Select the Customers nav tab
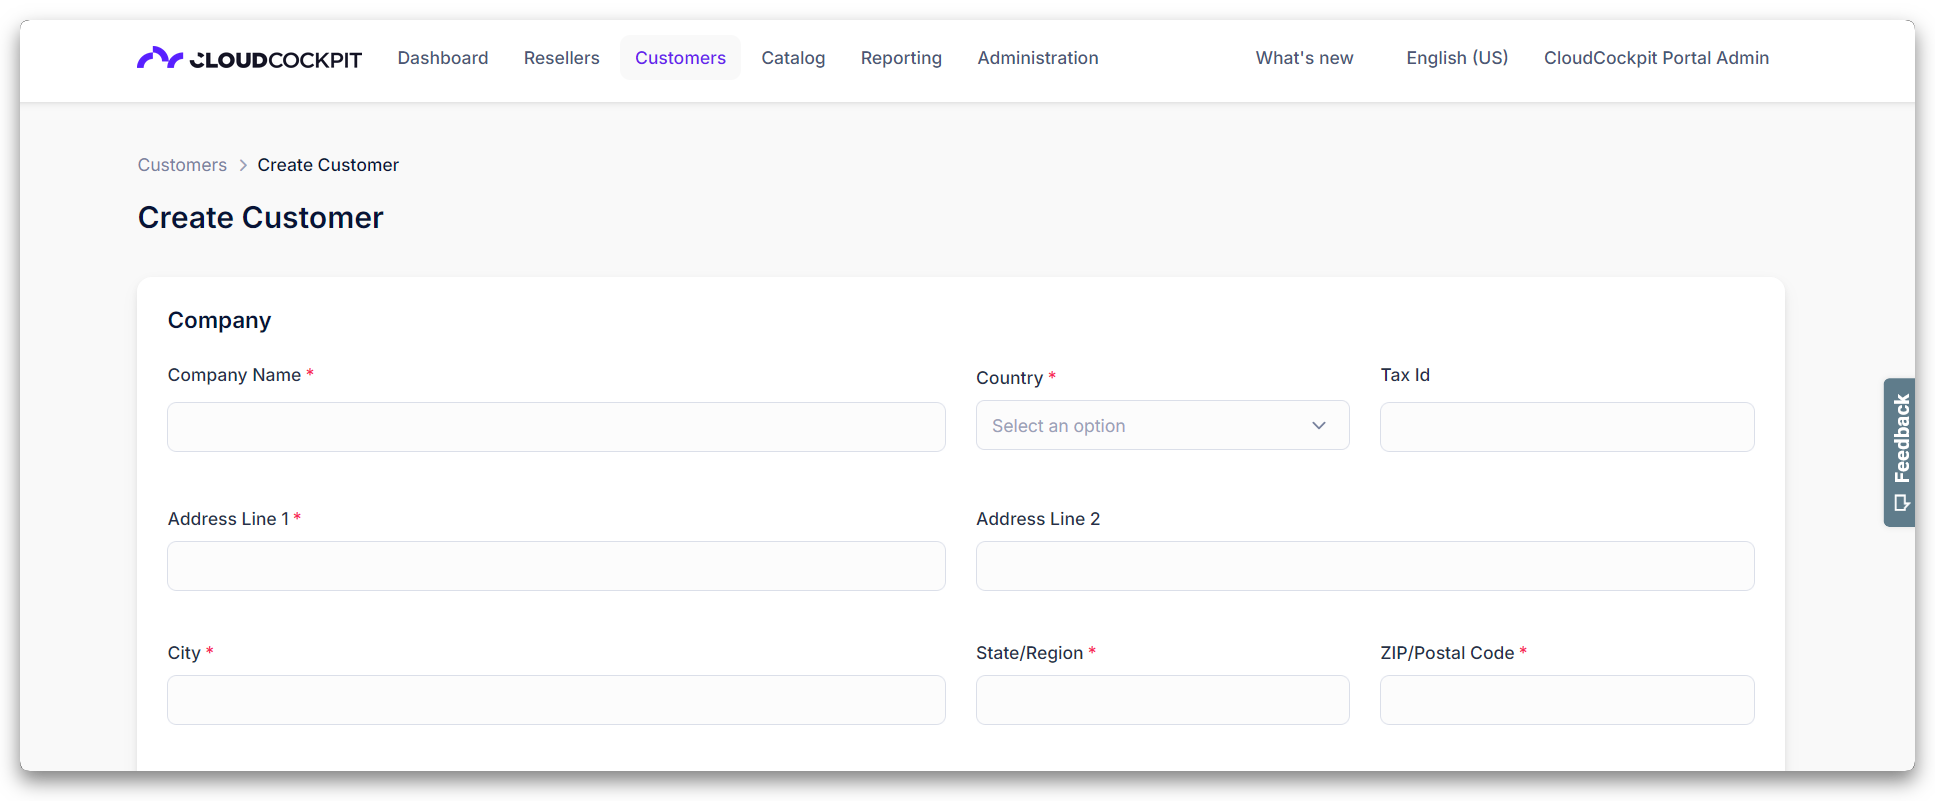Screen dimensions: 1935x801 pyautogui.click(x=680, y=58)
